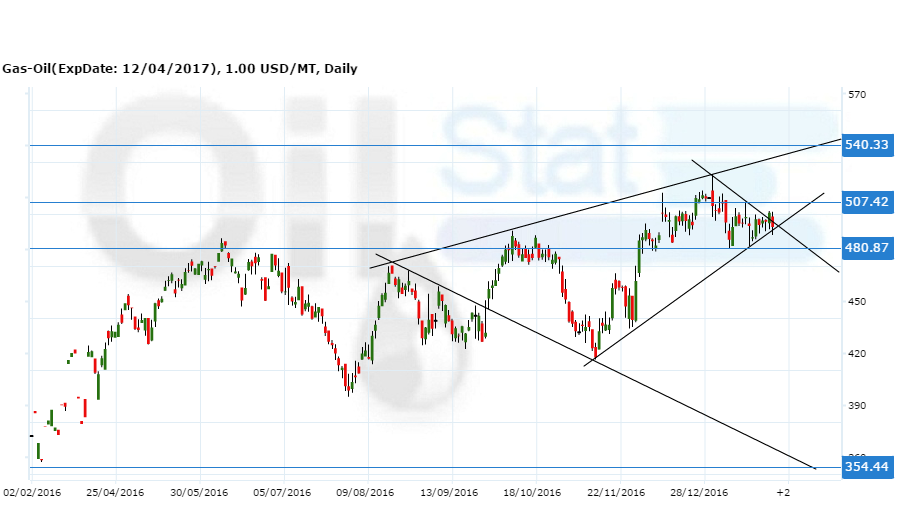Viewport: 909px width, 509px height.
Task: Select the 02/02/2016 date on time axis
Action: pyautogui.click(x=32, y=492)
